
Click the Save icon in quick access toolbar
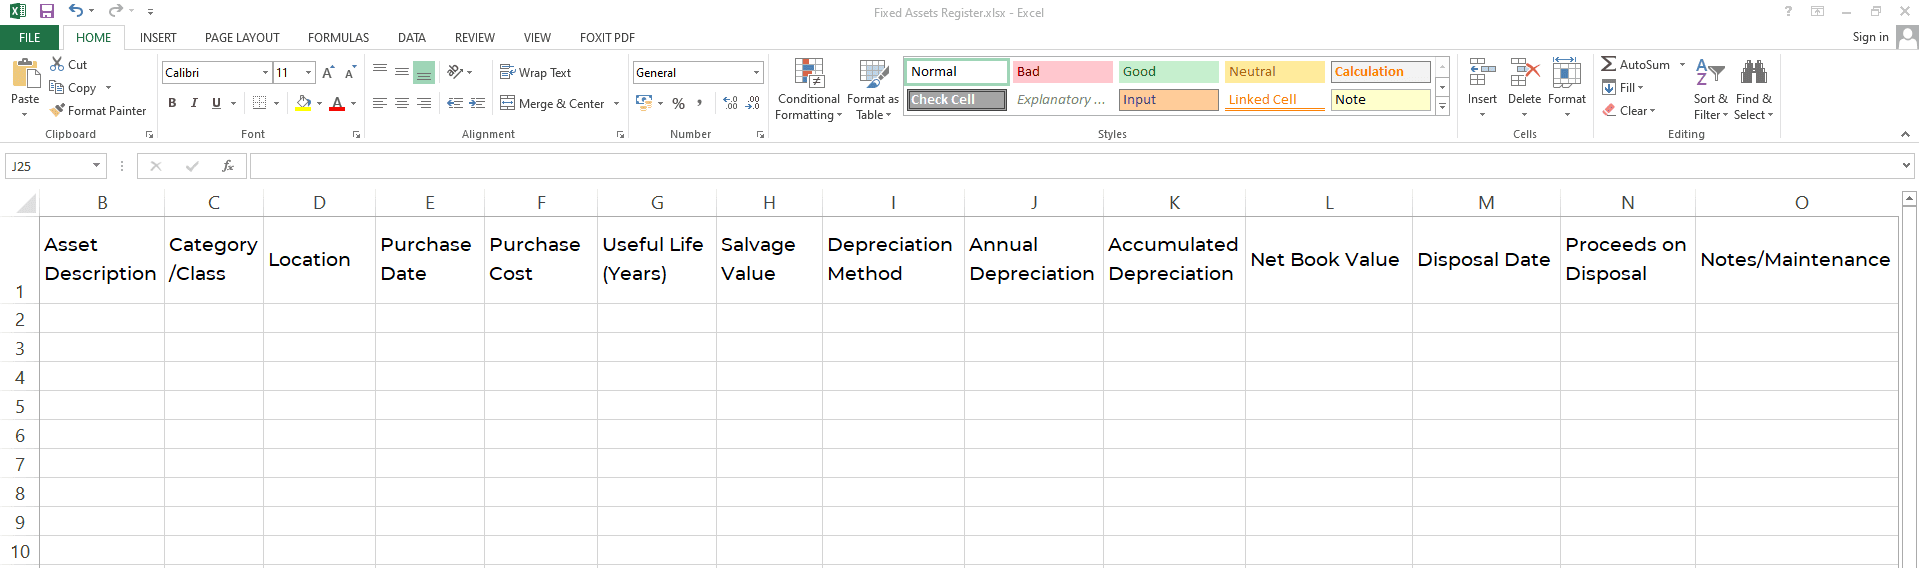47,12
